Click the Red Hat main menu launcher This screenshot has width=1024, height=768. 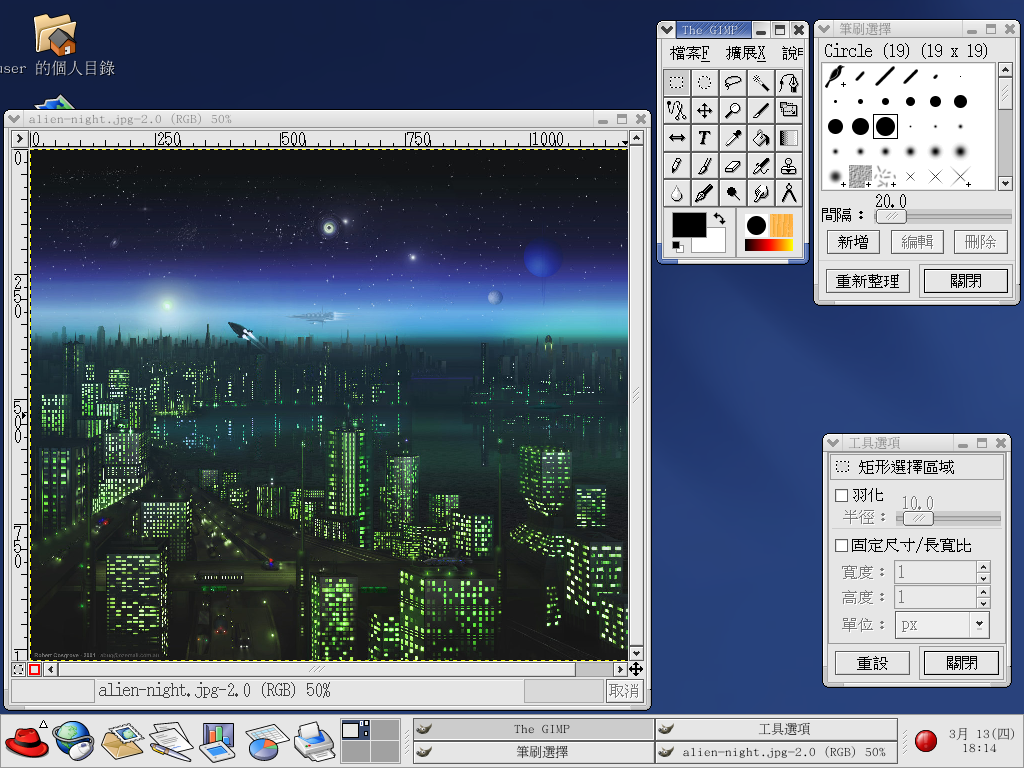point(26,741)
